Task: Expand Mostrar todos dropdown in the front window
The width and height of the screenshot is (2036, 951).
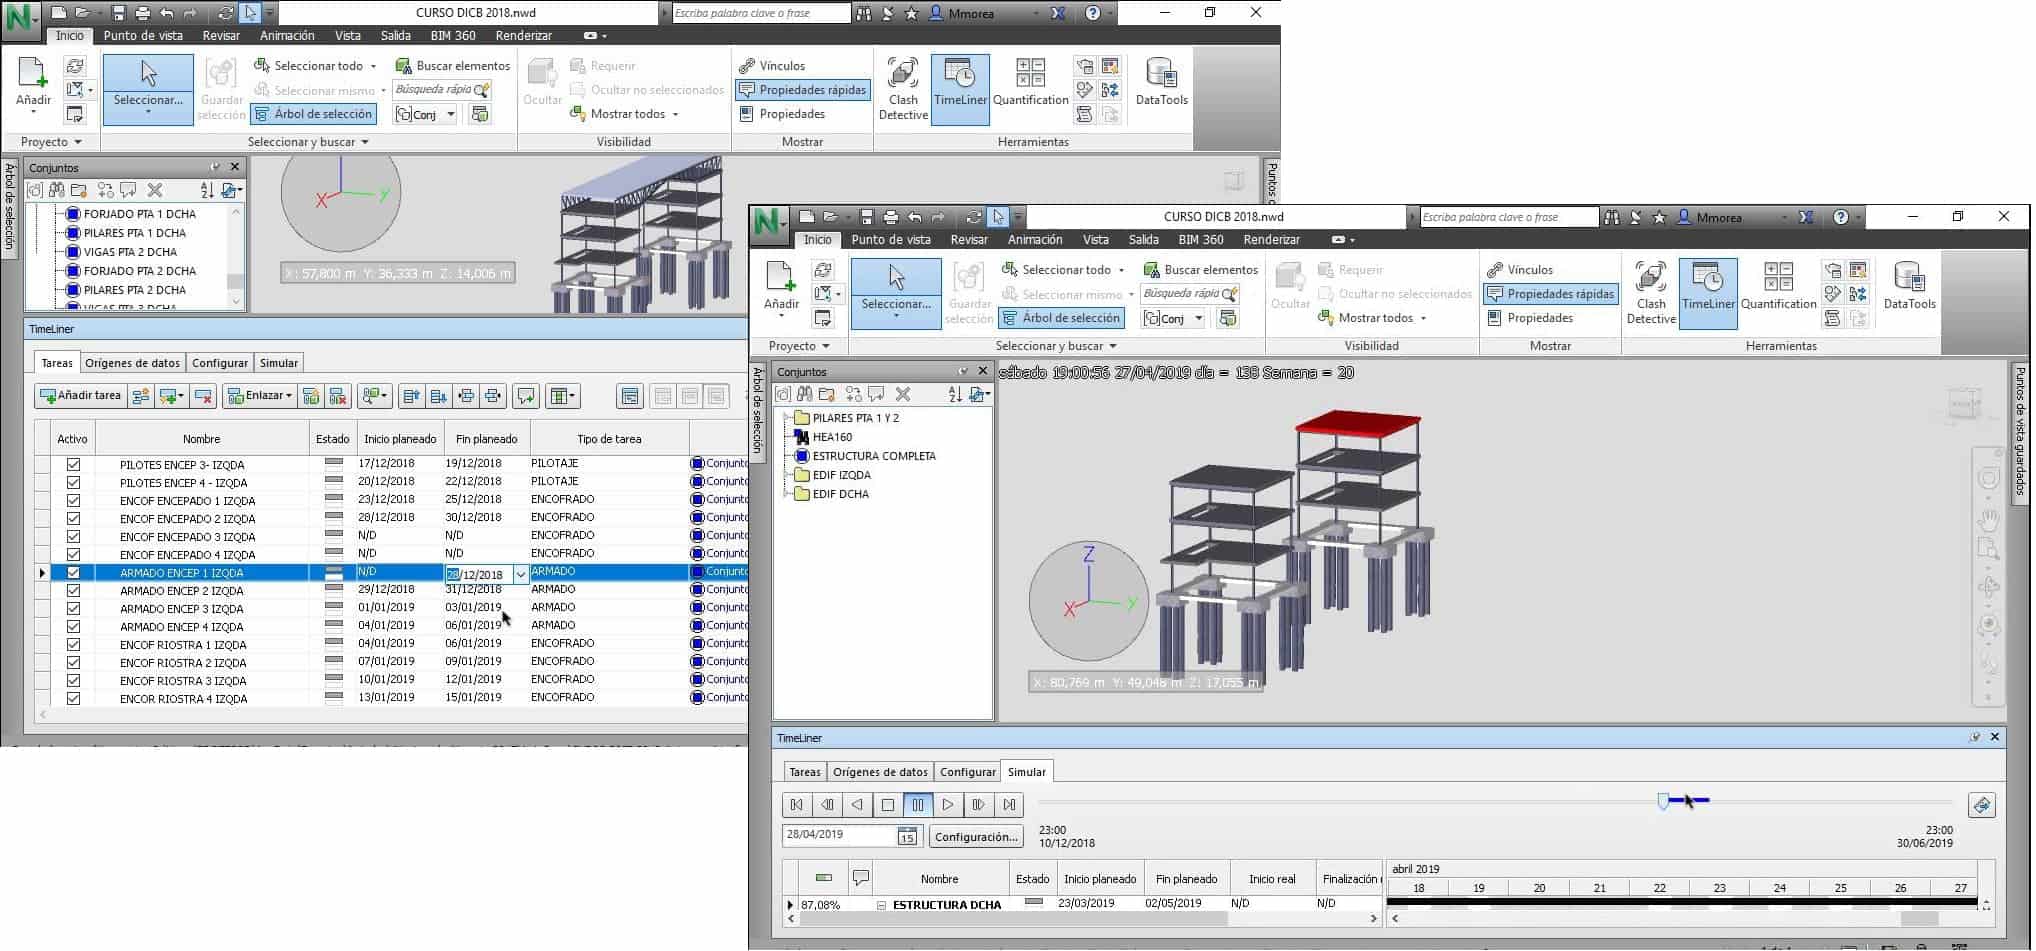Action: tap(1423, 318)
